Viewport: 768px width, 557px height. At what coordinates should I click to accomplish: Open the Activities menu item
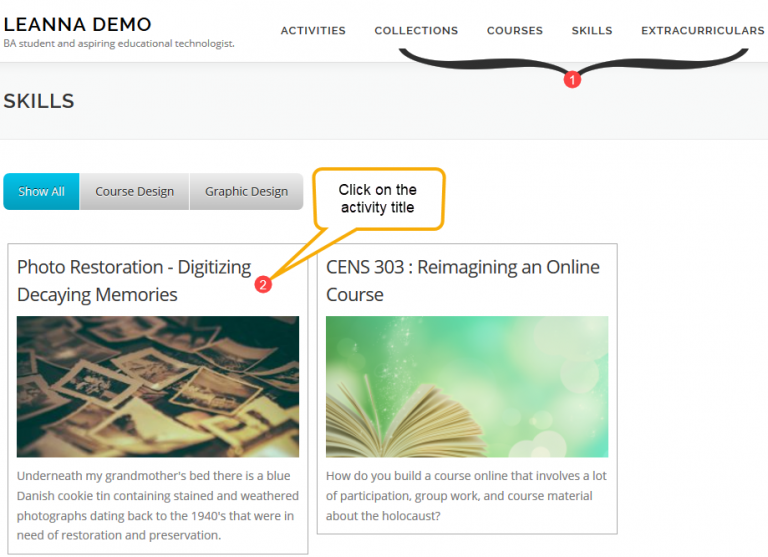pos(313,31)
